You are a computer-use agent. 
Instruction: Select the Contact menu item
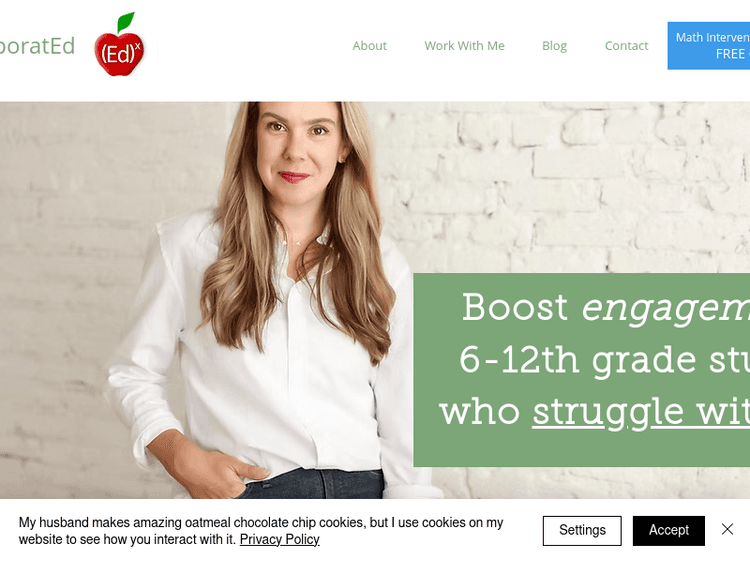point(626,46)
